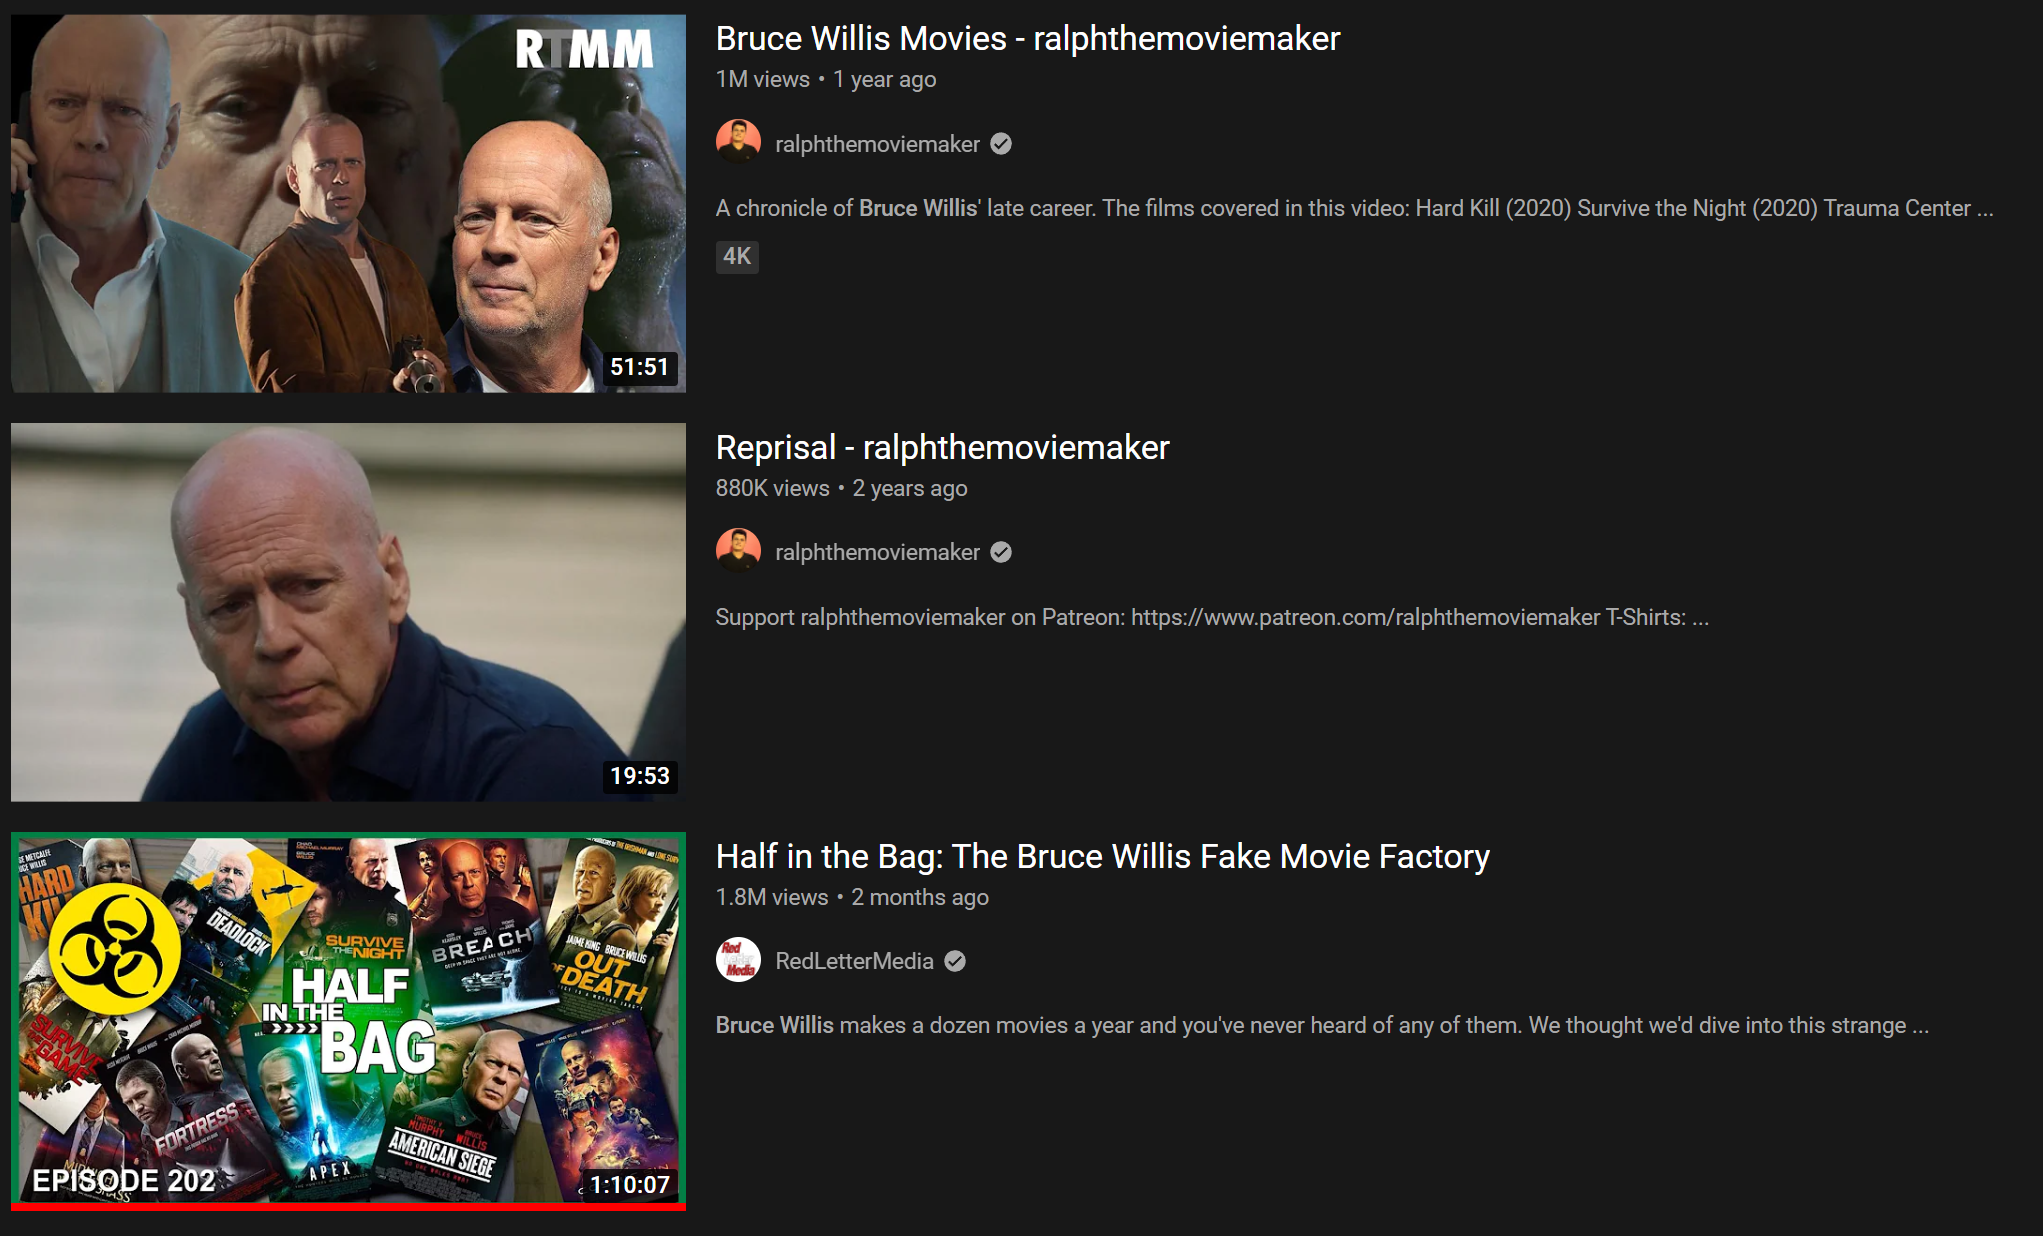Click RedLetterMedia channel name
The width and height of the screenshot is (2043, 1236).
[854, 961]
